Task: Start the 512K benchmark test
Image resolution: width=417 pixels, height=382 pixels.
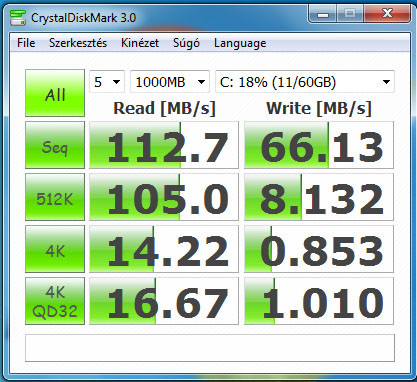Action: coord(55,197)
